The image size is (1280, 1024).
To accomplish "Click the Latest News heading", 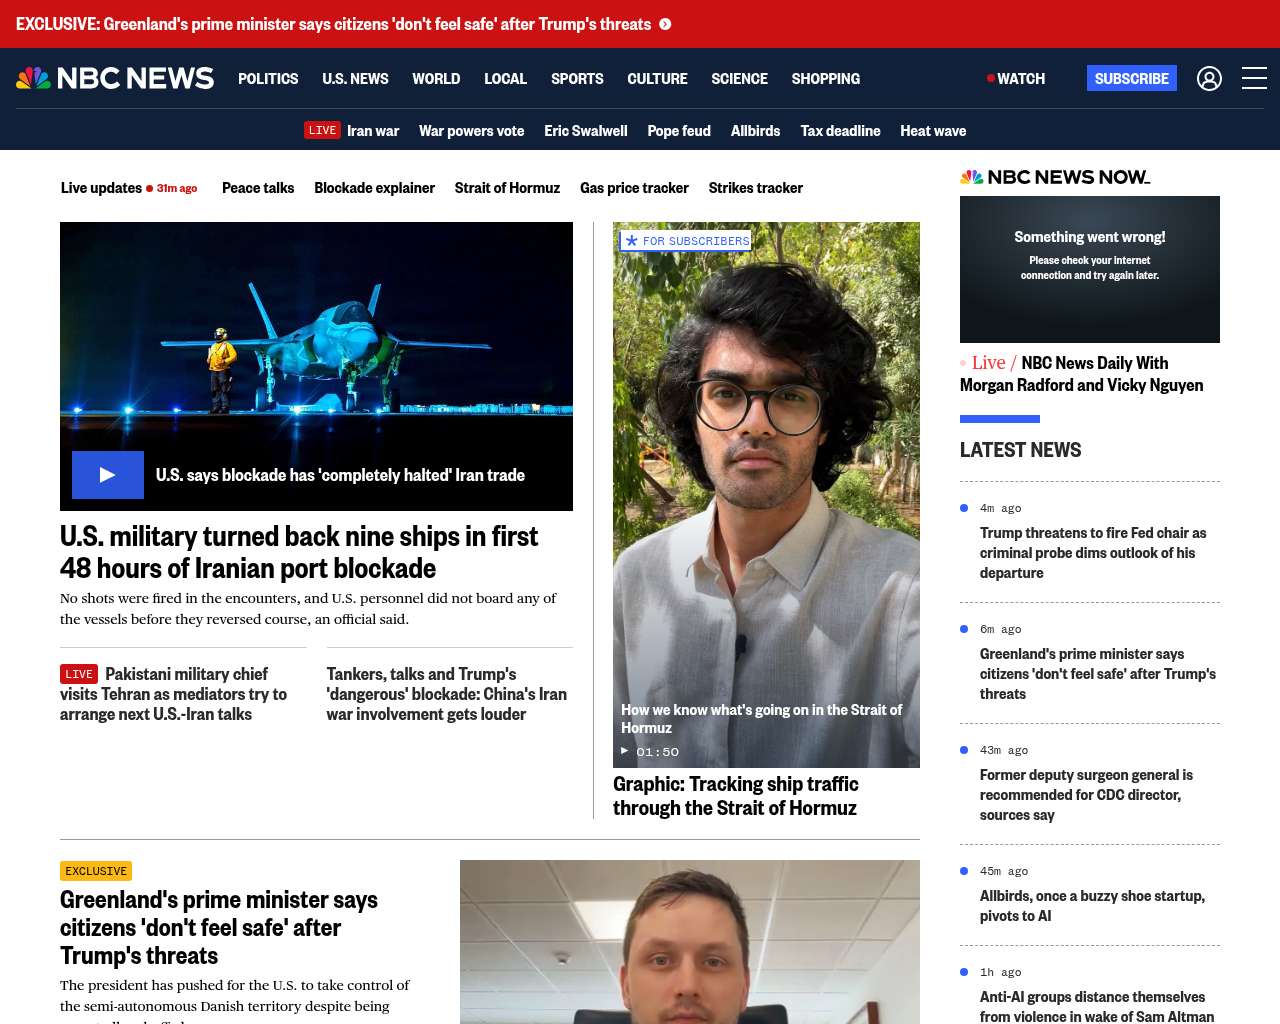I will [1020, 450].
